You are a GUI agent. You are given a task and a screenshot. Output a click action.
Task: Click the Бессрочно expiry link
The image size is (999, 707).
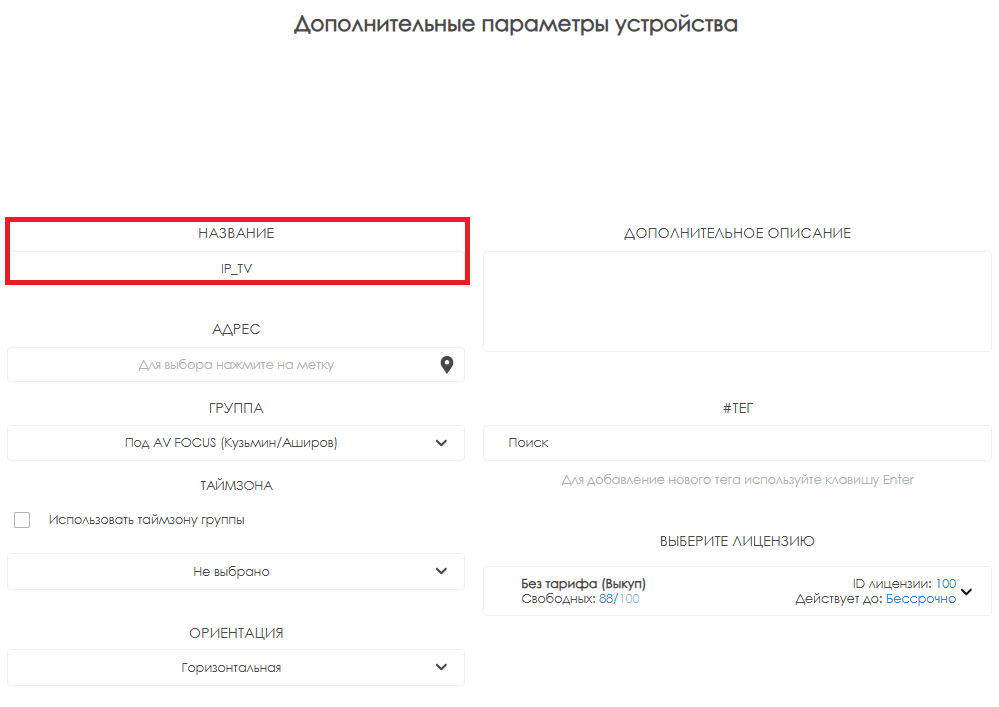tap(920, 599)
